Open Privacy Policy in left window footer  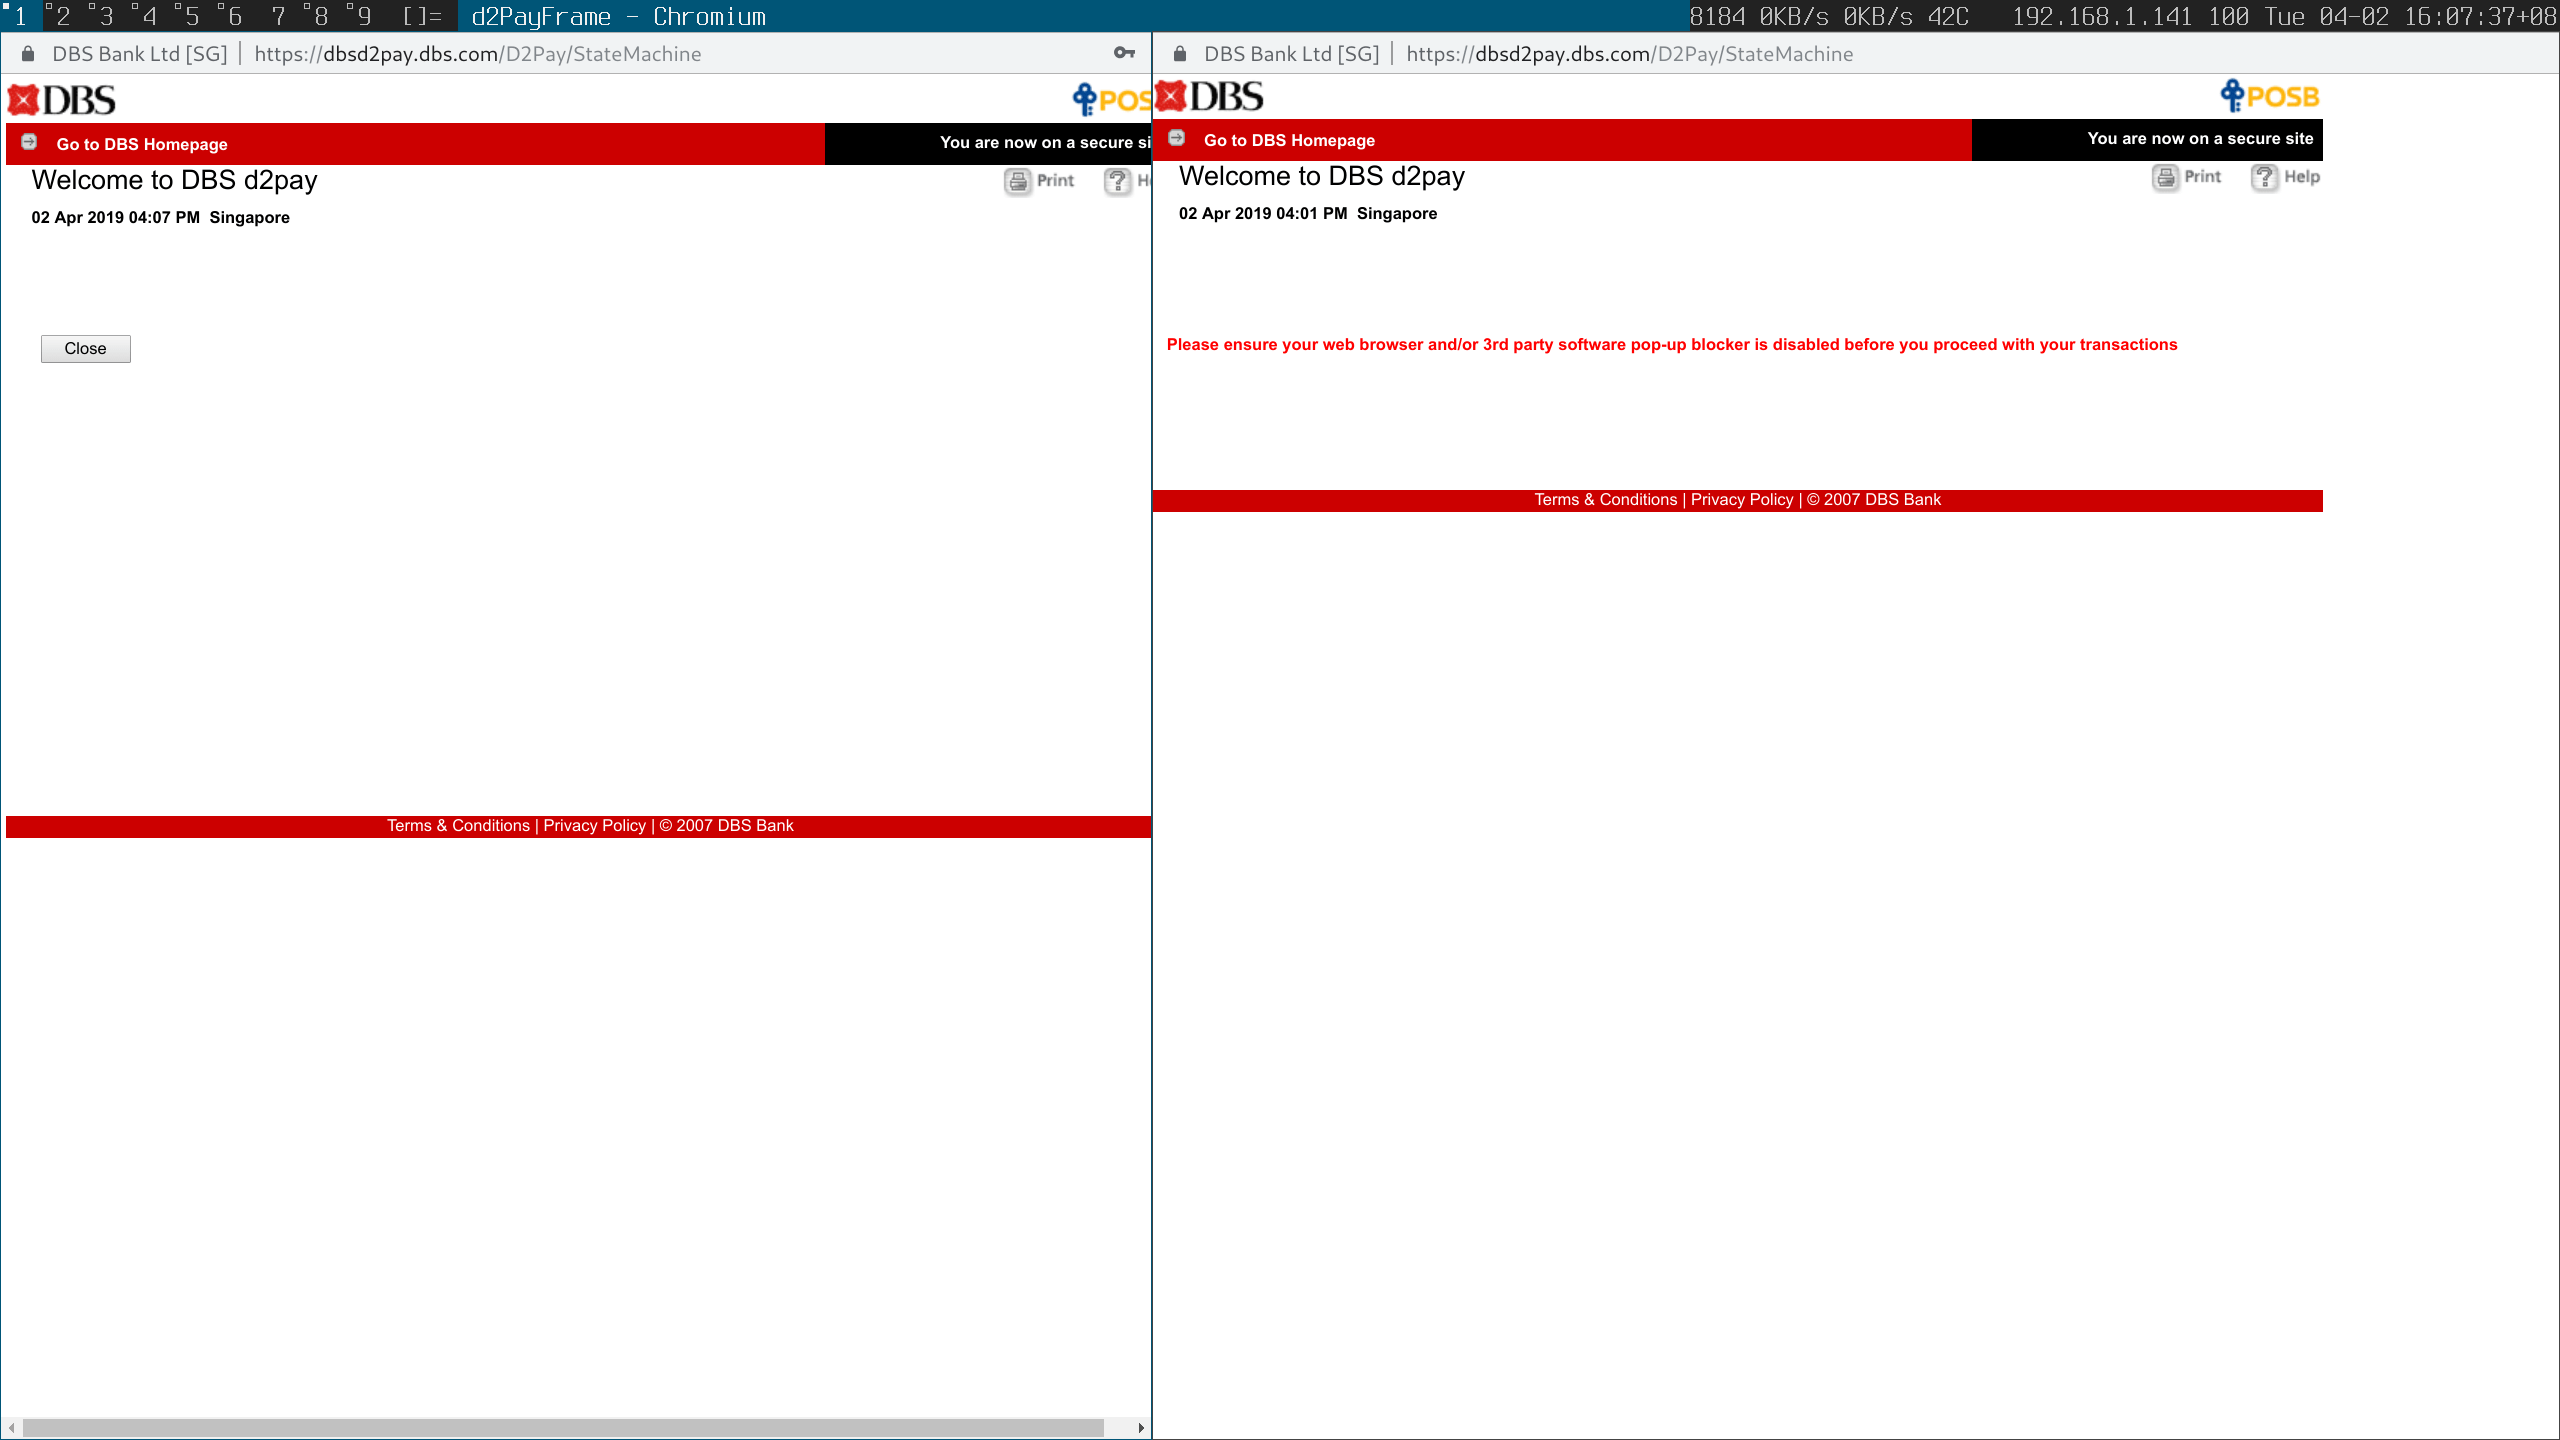[595, 826]
